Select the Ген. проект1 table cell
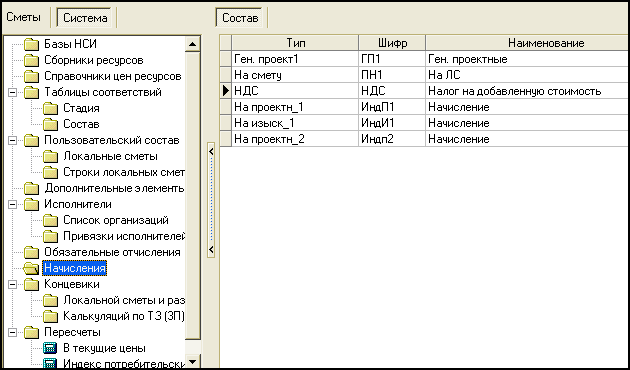The height and width of the screenshot is (370, 630). [x=295, y=59]
